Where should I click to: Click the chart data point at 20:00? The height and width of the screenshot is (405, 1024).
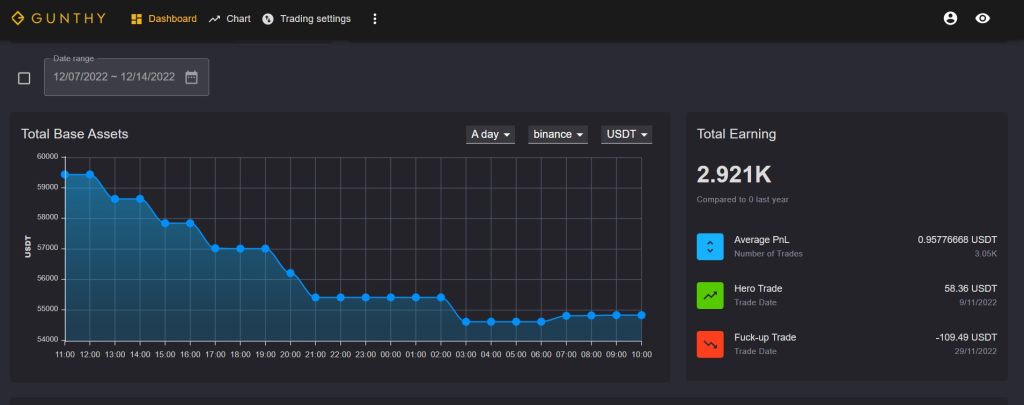click(290, 273)
